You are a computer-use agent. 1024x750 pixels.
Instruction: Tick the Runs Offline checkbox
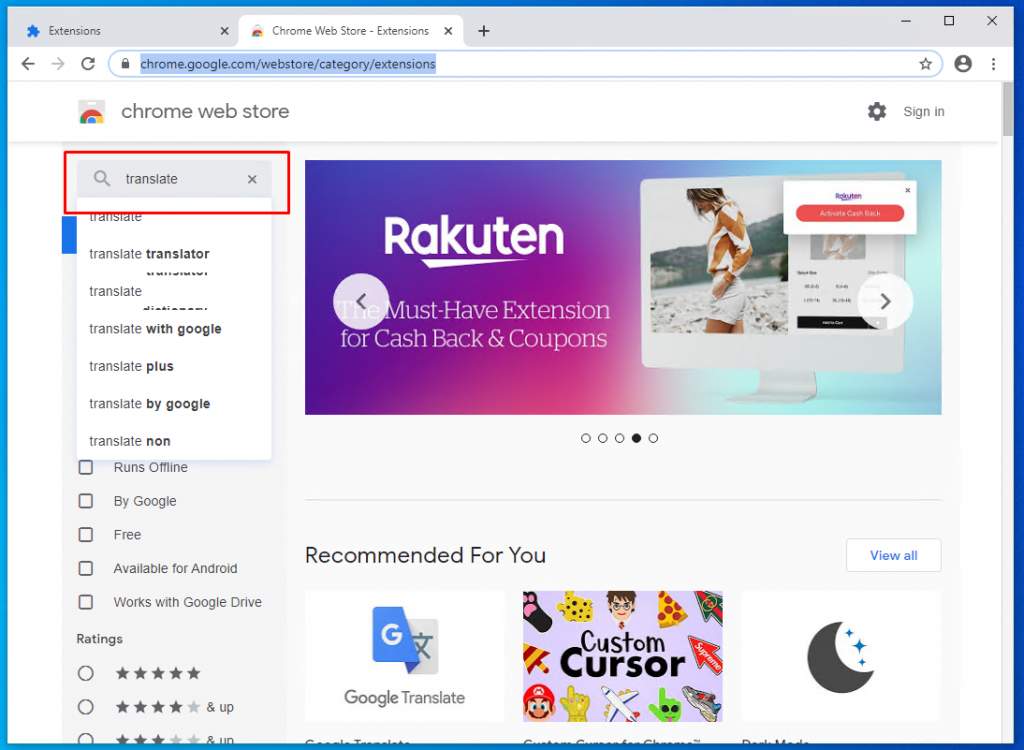click(86, 467)
